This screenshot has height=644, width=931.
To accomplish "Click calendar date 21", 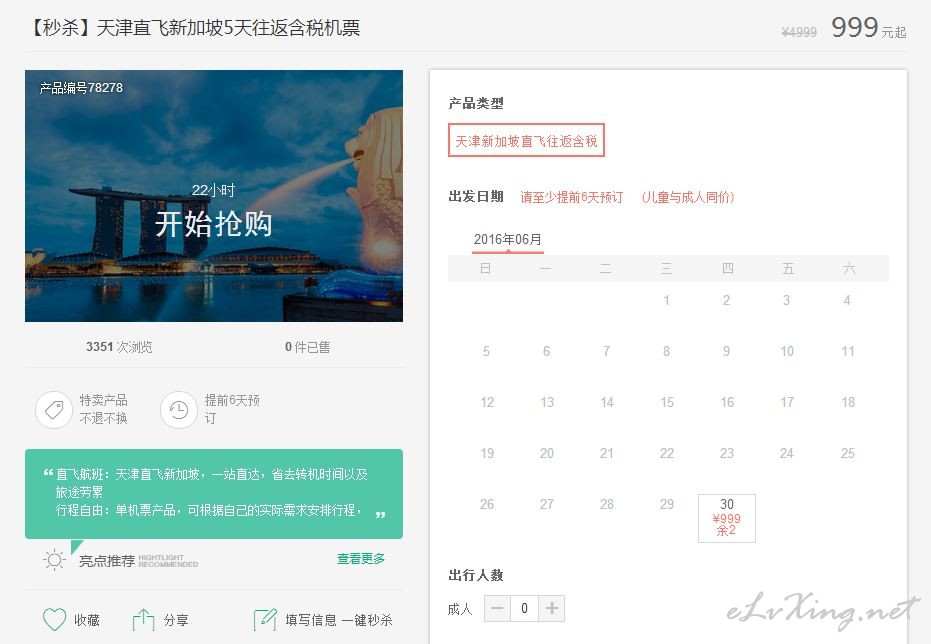I will click(x=606, y=453).
